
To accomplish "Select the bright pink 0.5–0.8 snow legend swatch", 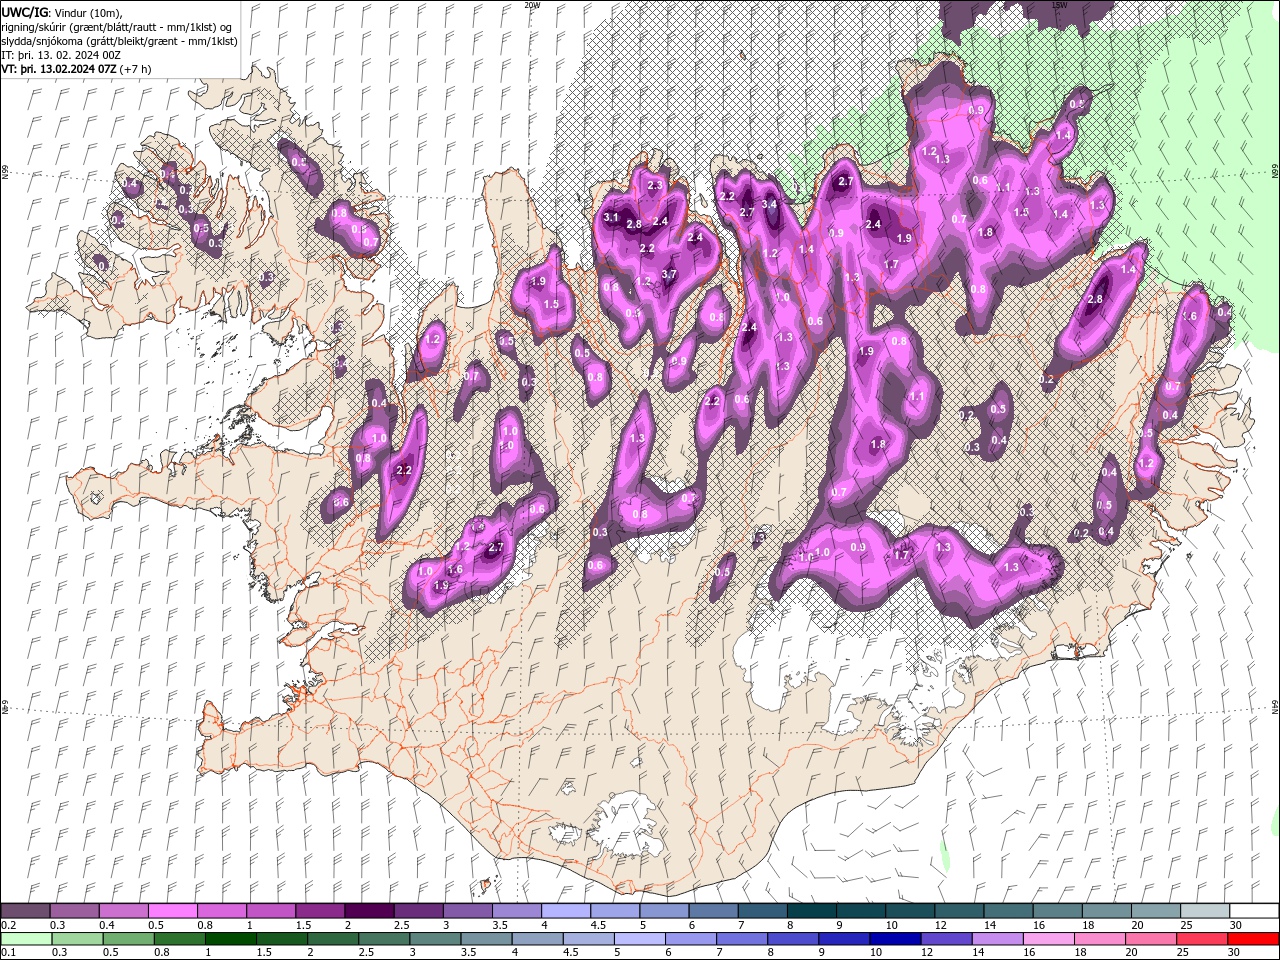I will point(172,911).
